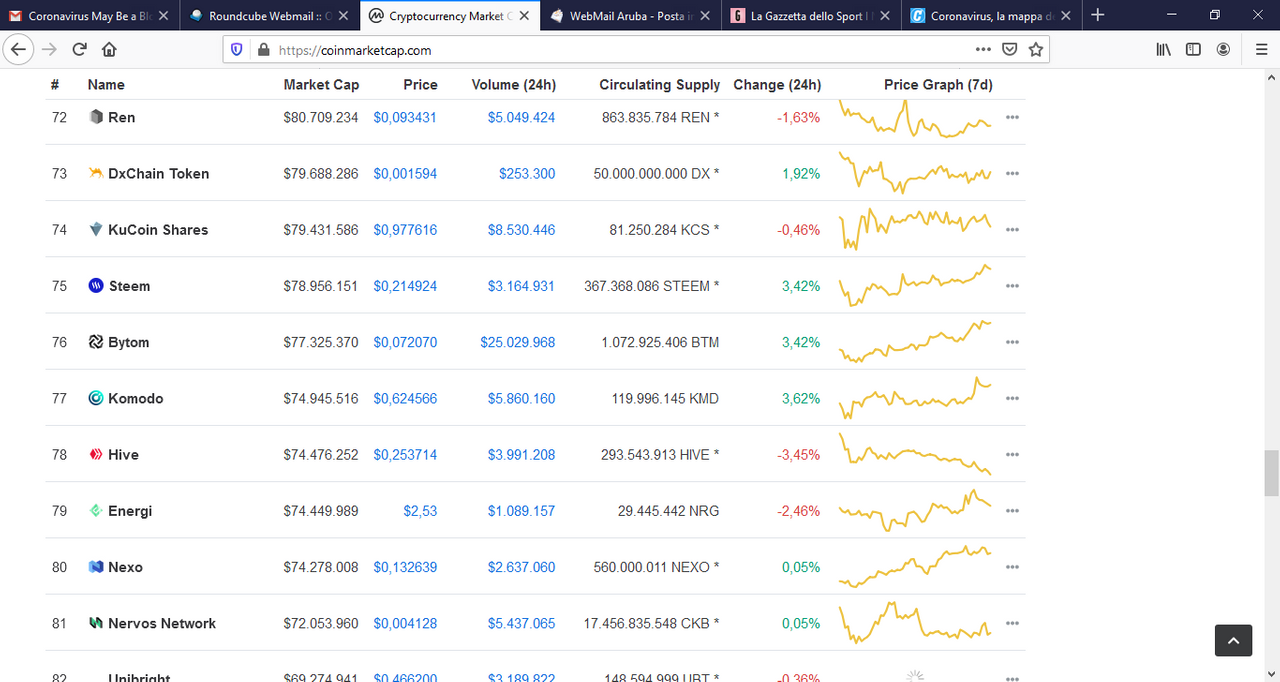The image size is (1280, 682).
Task: Open the row options menu for Nervos Network
Action: 1012,623
